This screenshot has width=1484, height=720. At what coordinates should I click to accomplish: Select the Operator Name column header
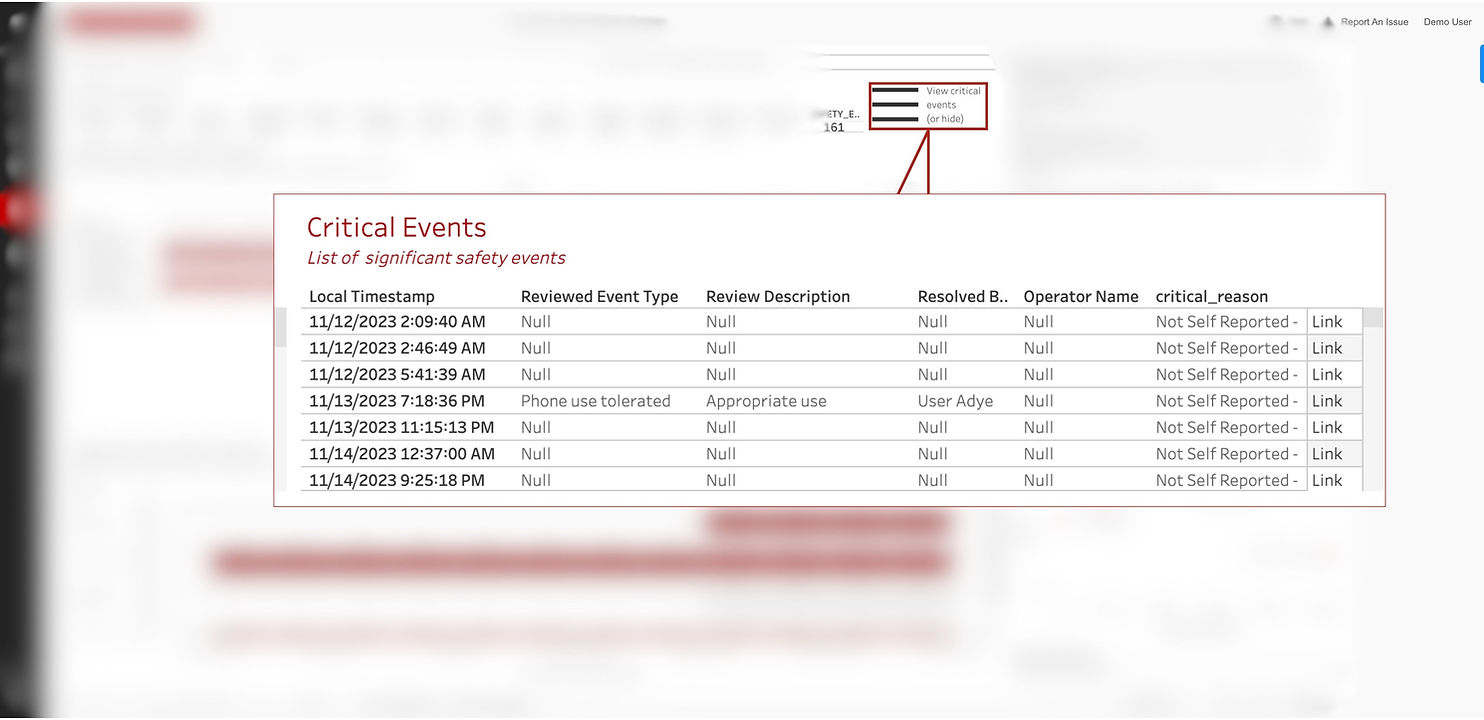coord(1080,296)
